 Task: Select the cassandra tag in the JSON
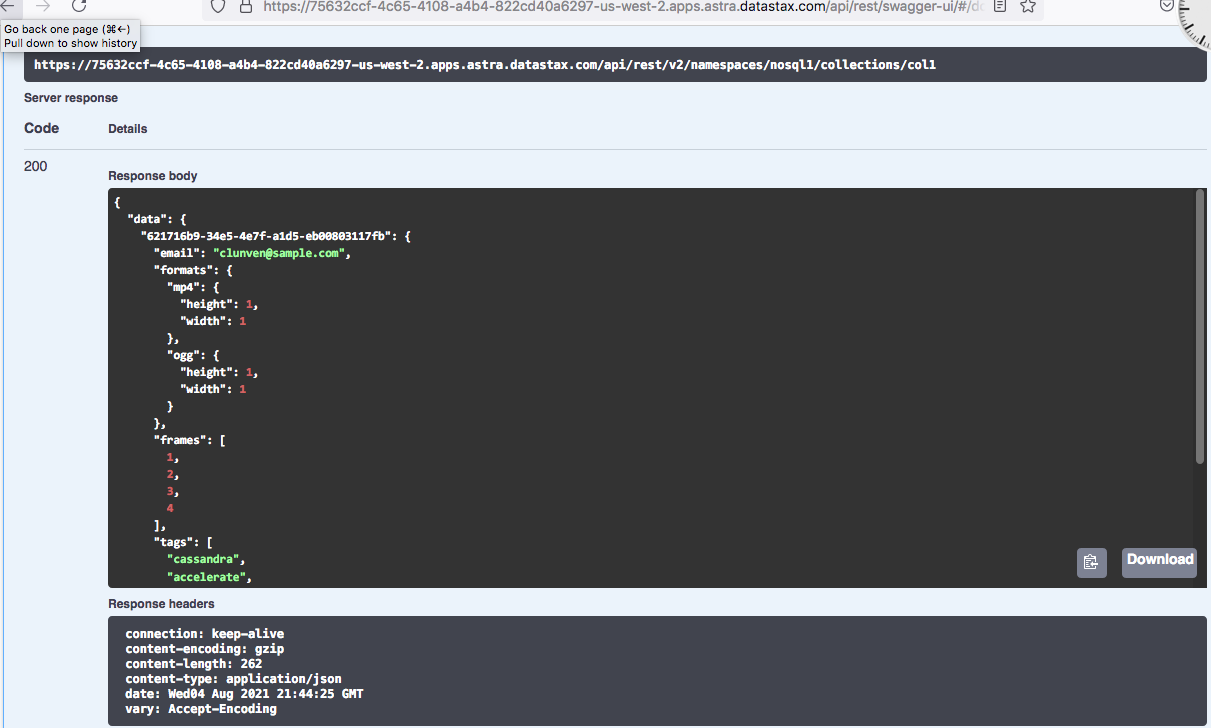(204, 559)
